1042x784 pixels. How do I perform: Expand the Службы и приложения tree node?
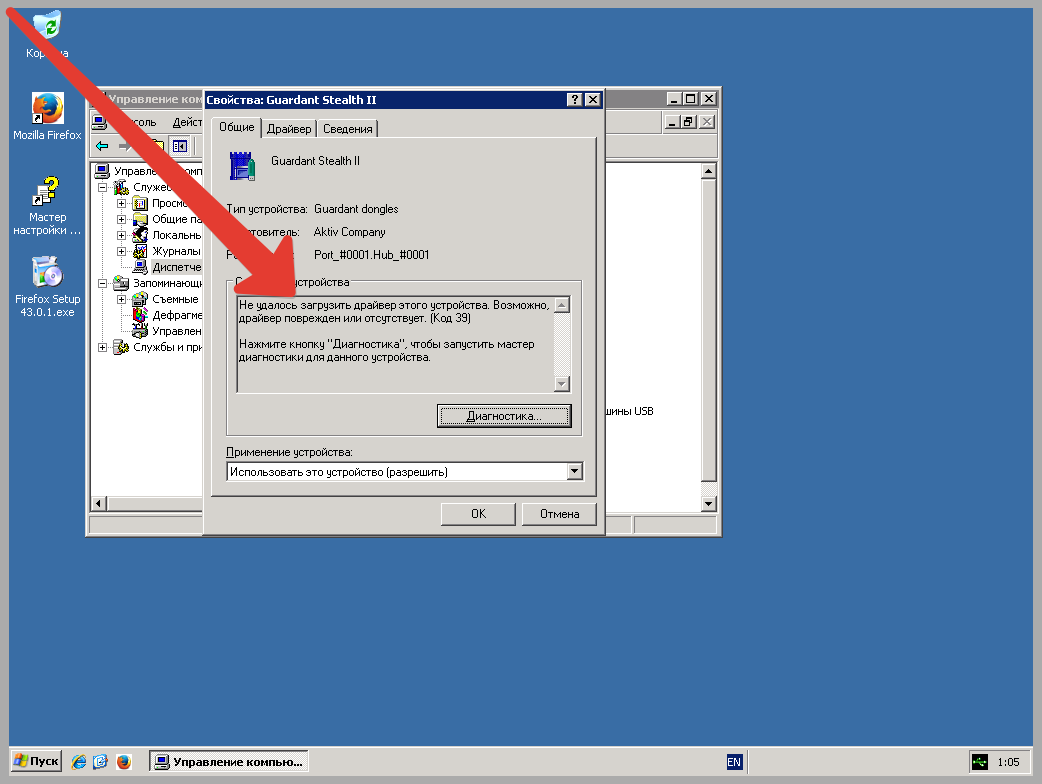(x=102, y=347)
